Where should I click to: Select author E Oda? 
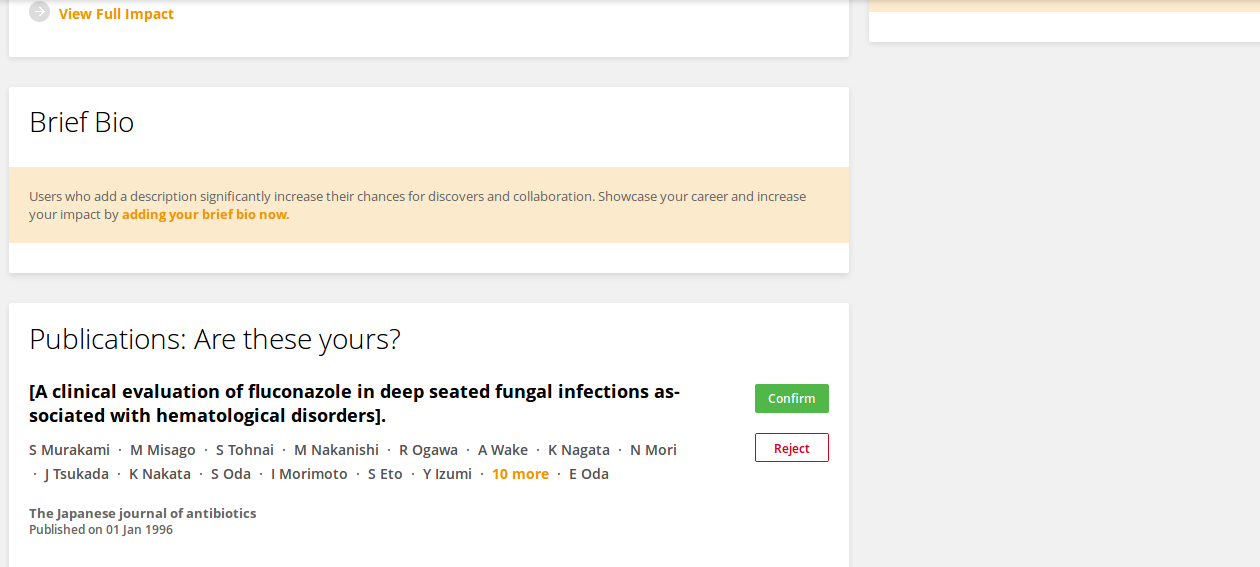pyautogui.click(x=589, y=474)
